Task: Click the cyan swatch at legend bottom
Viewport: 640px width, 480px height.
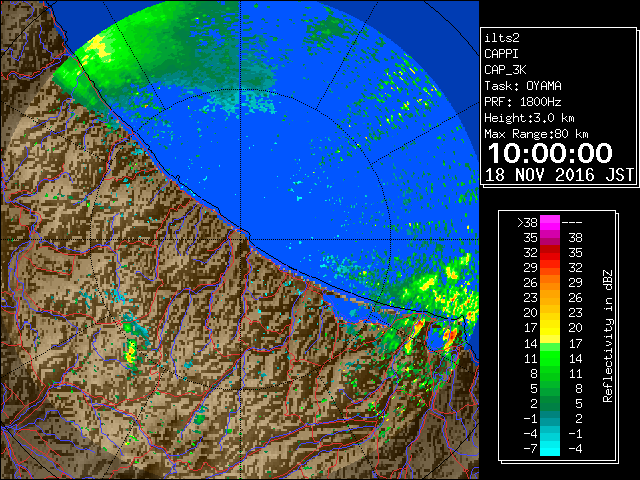Action: [550, 448]
